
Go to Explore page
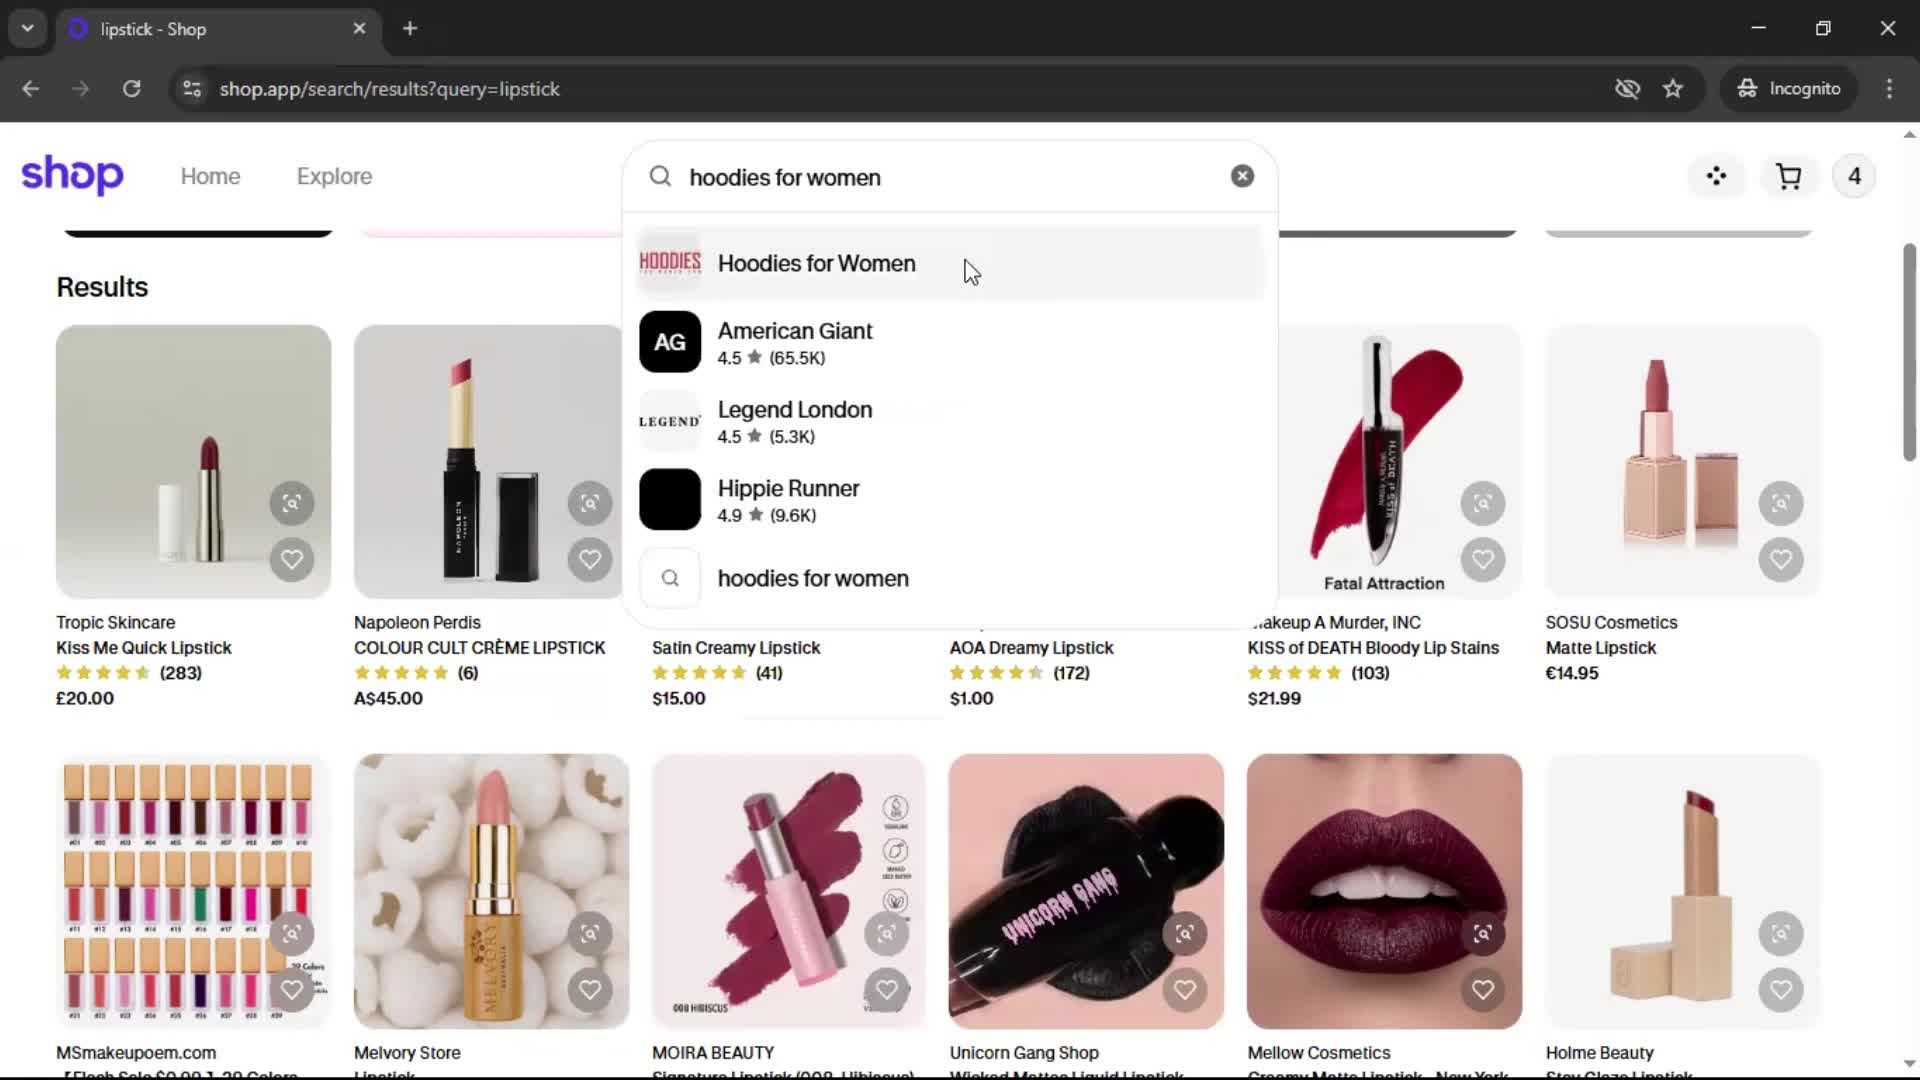(334, 177)
